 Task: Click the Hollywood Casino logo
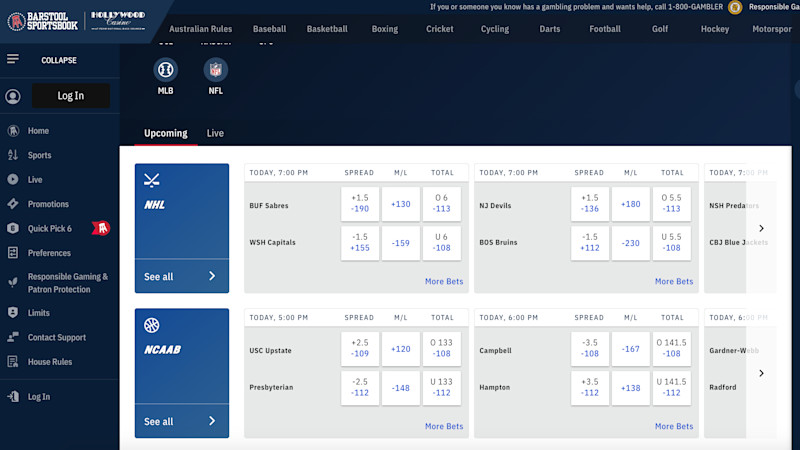[x=118, y=20]
